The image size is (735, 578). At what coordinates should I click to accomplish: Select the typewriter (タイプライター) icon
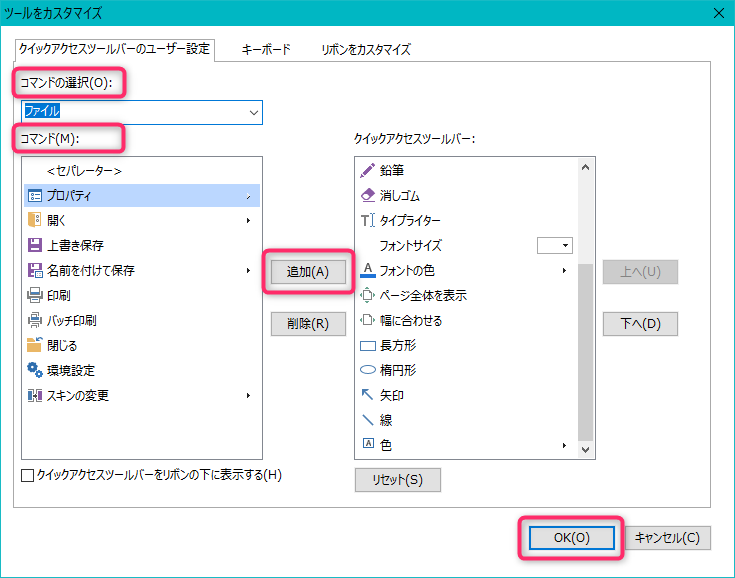coord(367,220)
